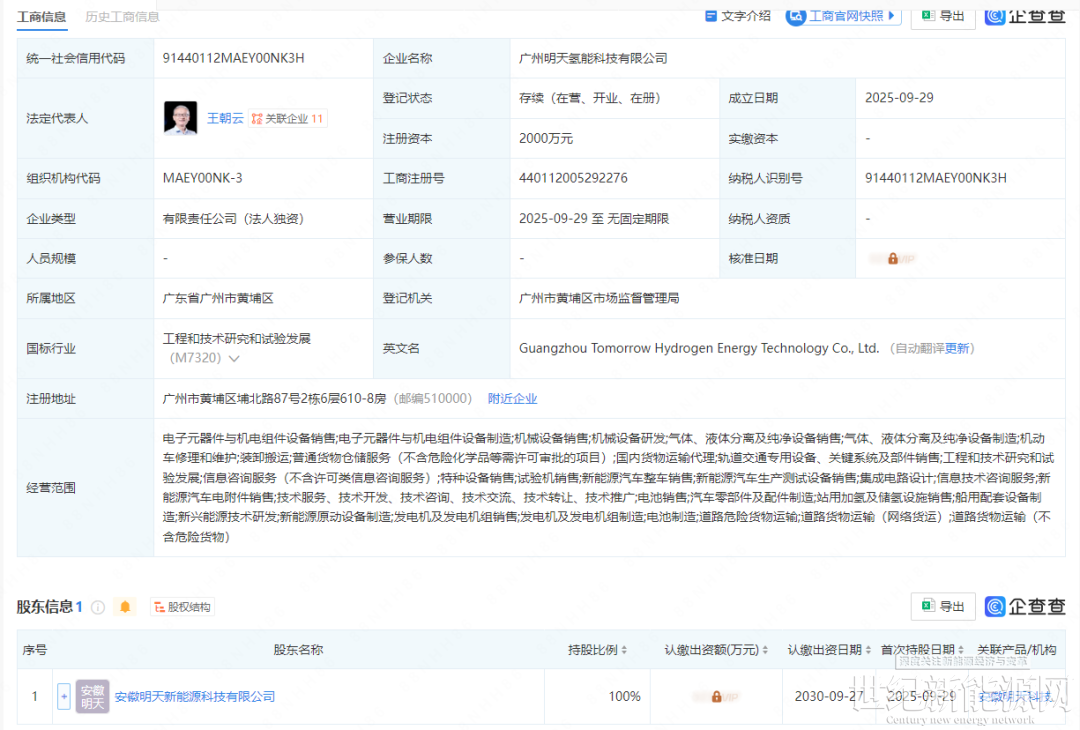
Task: Switch to 历史工商信息 tab
Action: click(x=122, y=17)
